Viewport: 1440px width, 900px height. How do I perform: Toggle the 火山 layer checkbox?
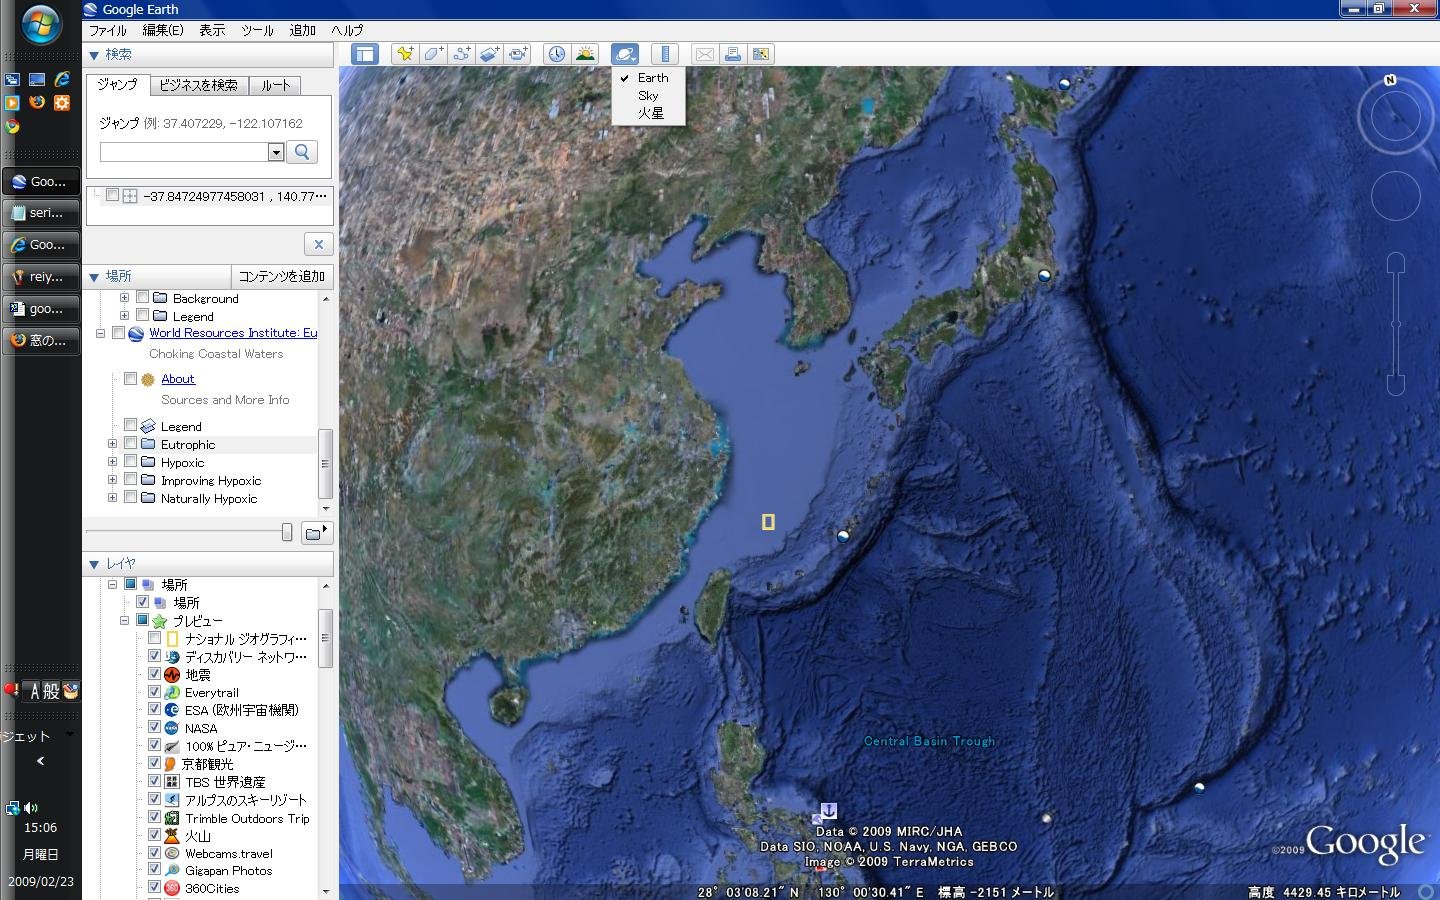click(x=154, y=835)
